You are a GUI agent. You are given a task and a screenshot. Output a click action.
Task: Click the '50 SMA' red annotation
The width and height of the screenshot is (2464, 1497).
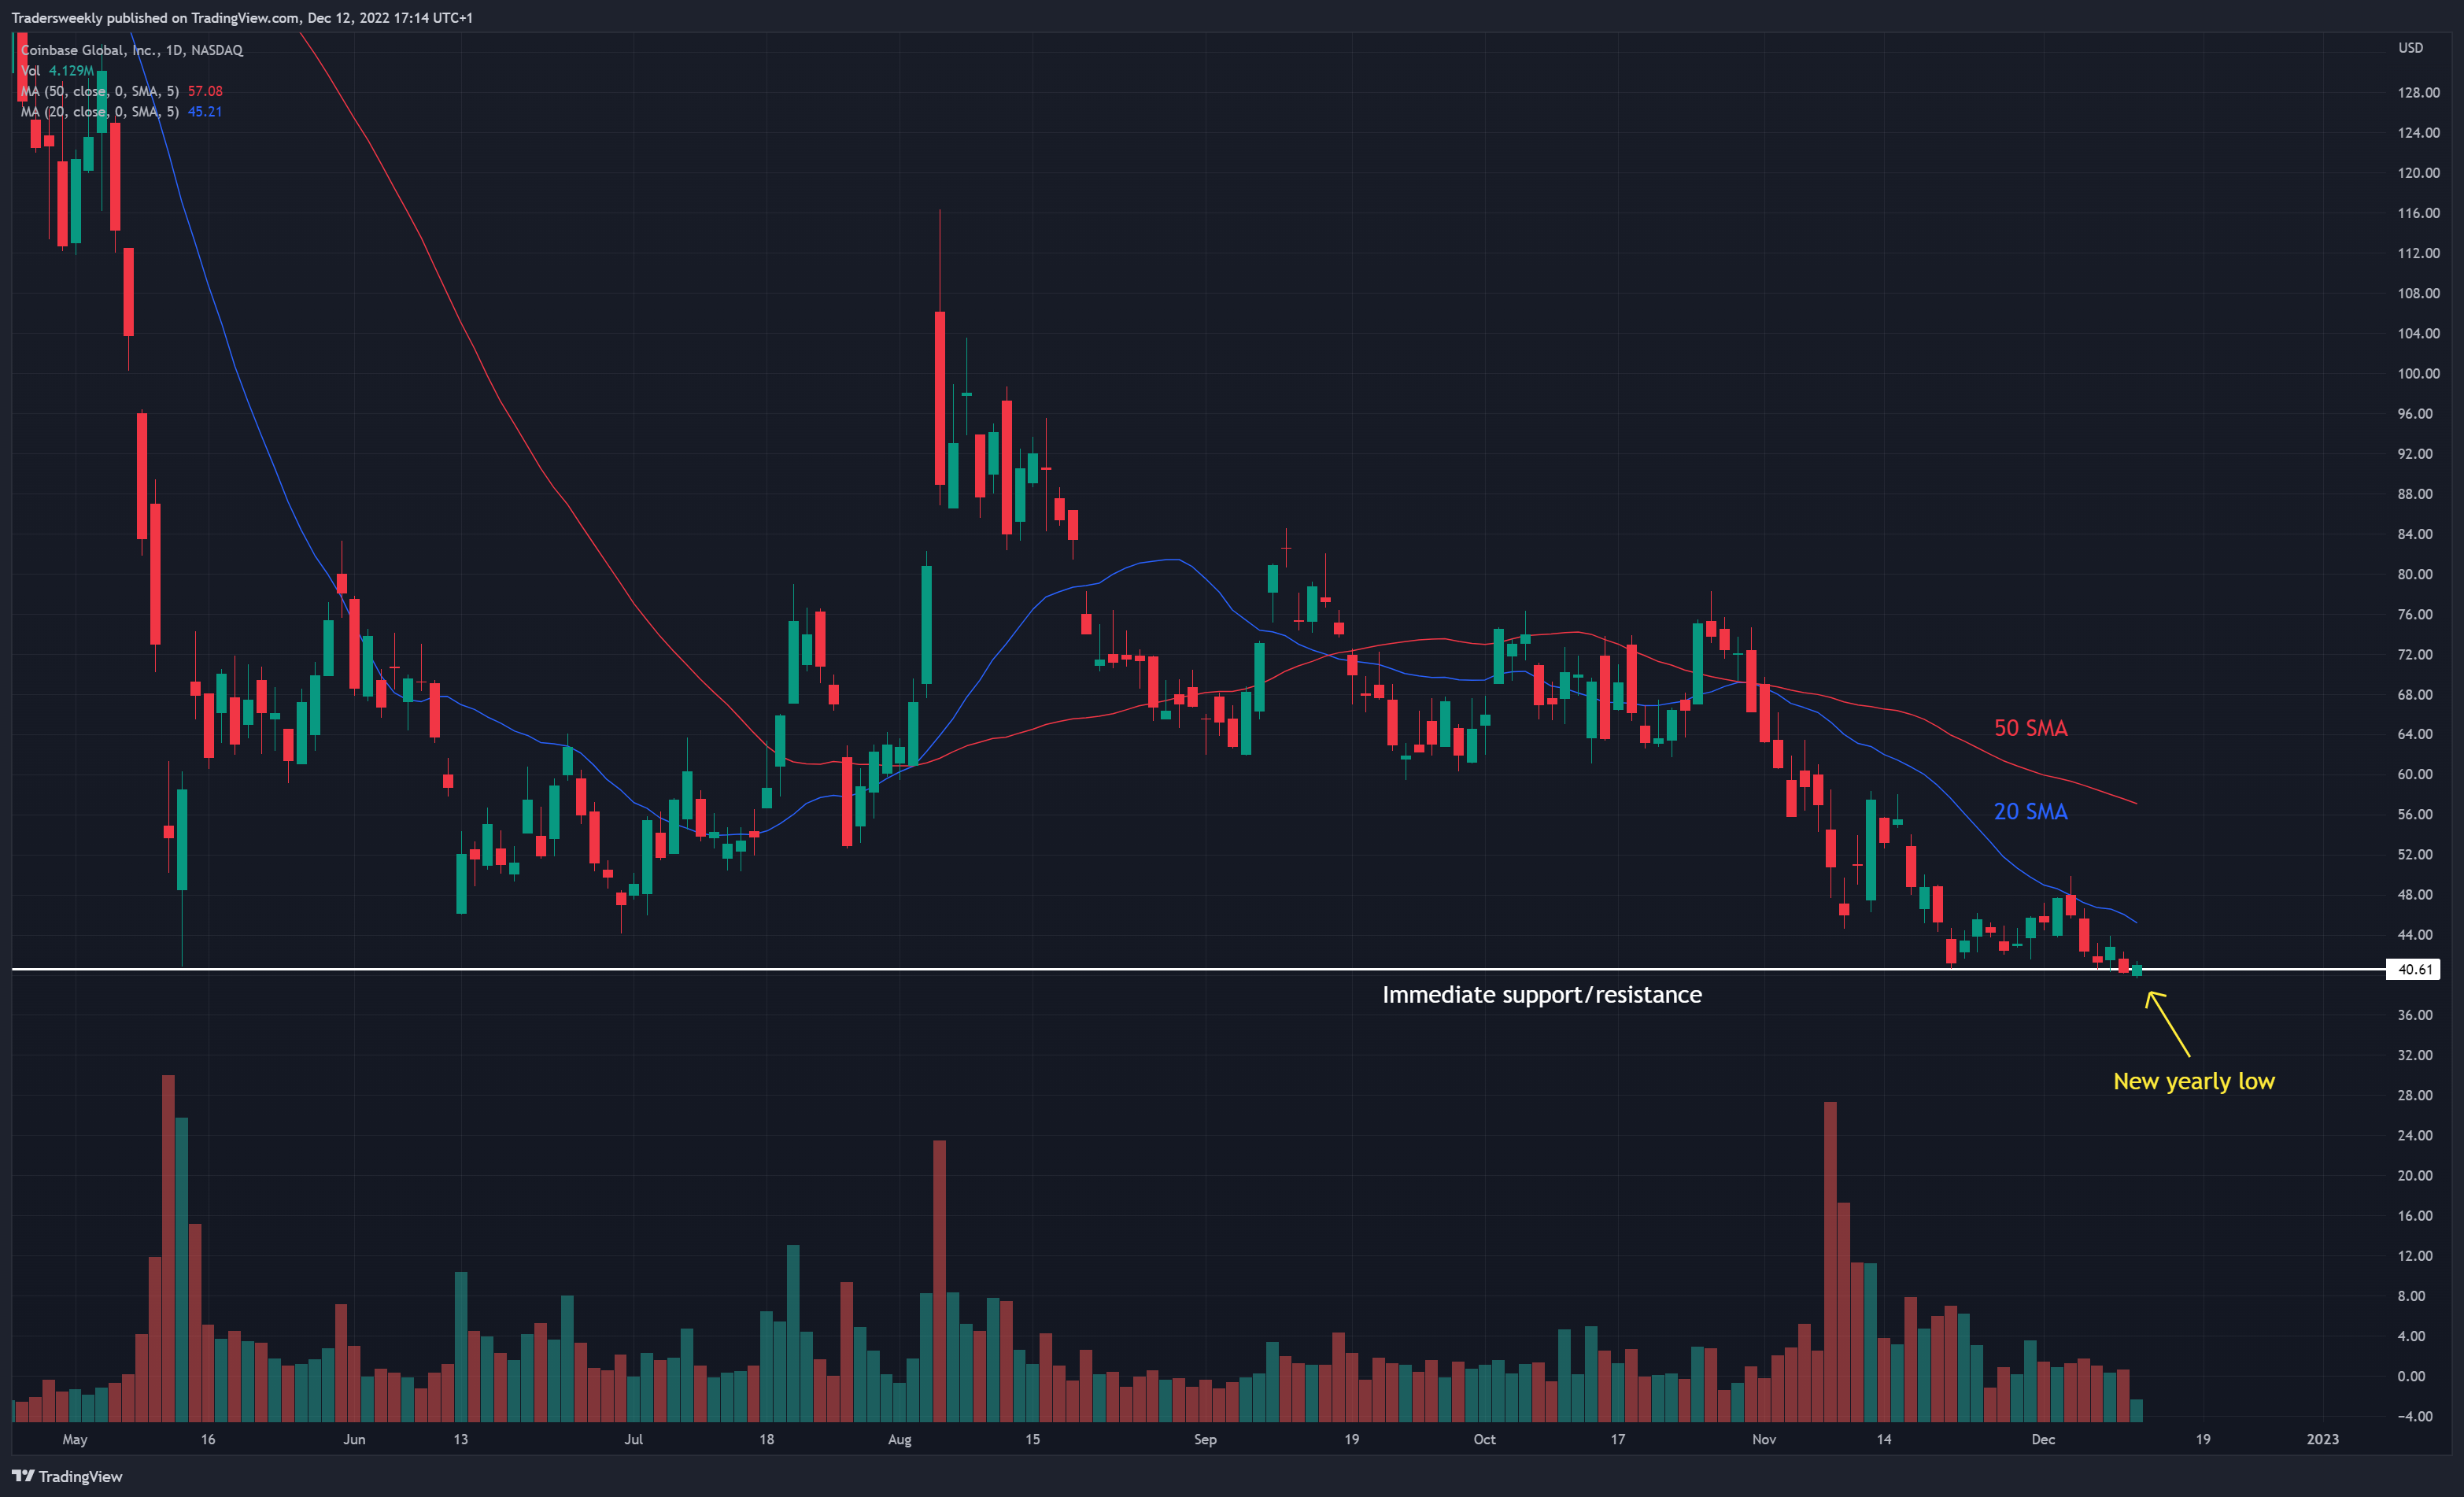pyautogui.click(x=2030, y=728)
